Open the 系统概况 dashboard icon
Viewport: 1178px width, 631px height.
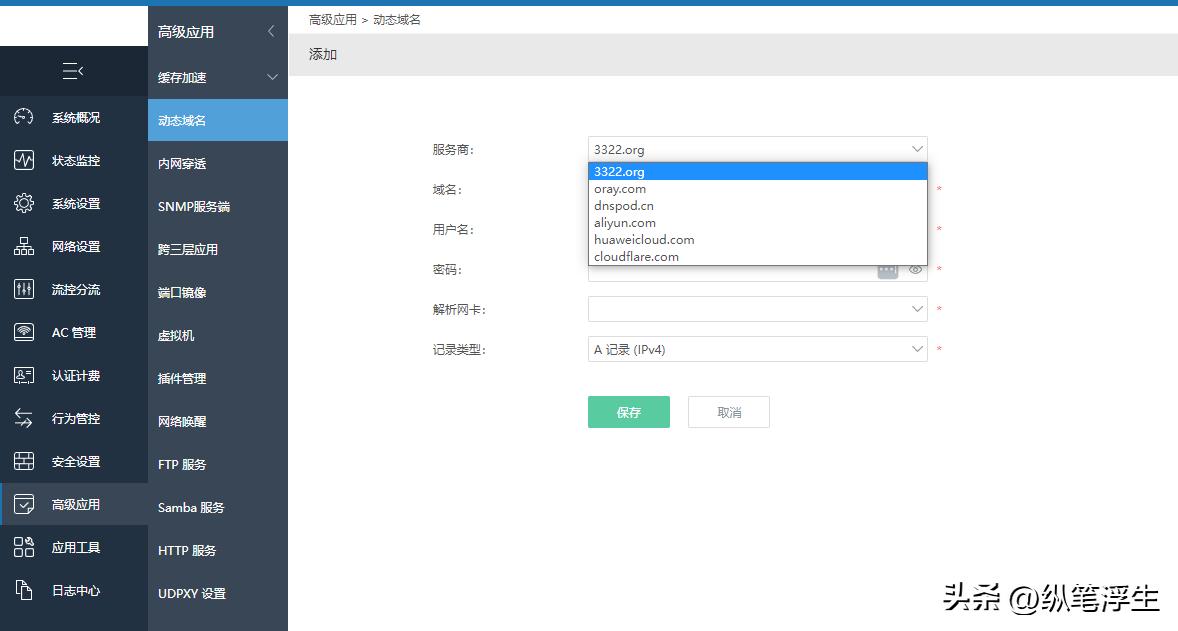[23, 117]
